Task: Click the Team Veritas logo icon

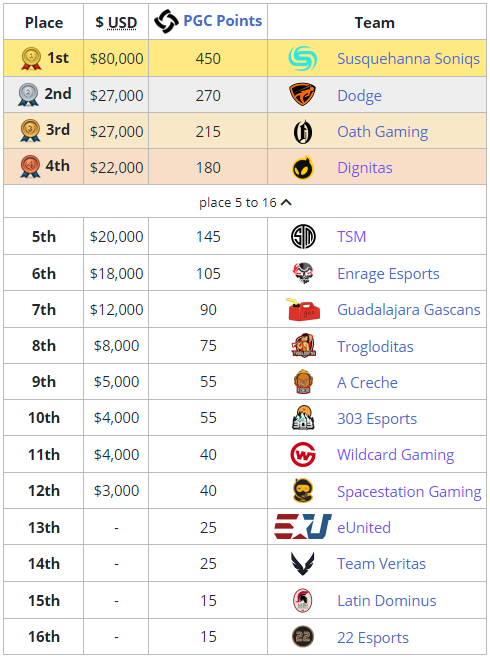Action: pyautogui.click(x=303, y=564)
